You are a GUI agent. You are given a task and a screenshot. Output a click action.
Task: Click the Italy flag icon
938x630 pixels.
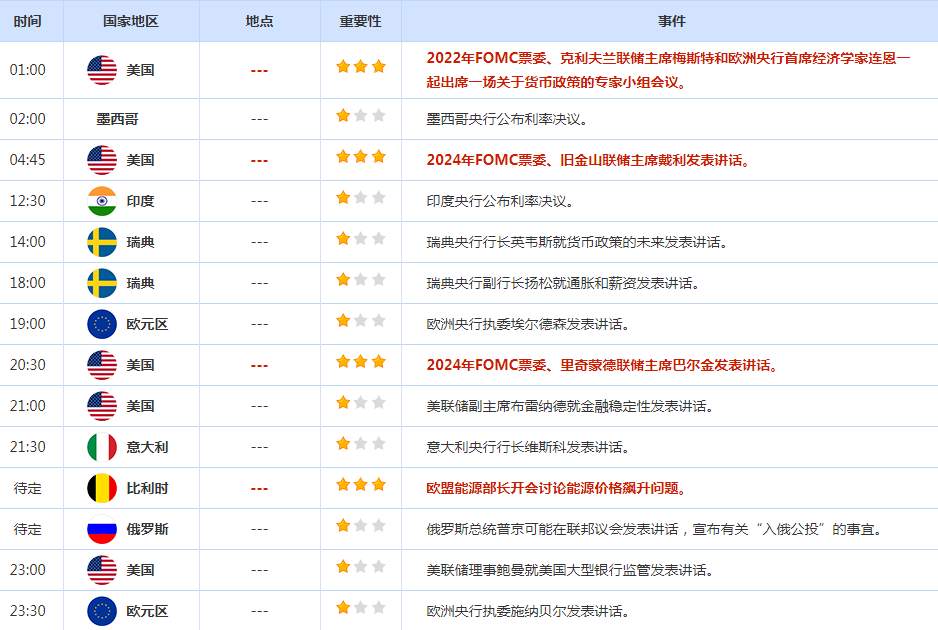(x=102, y=447)
